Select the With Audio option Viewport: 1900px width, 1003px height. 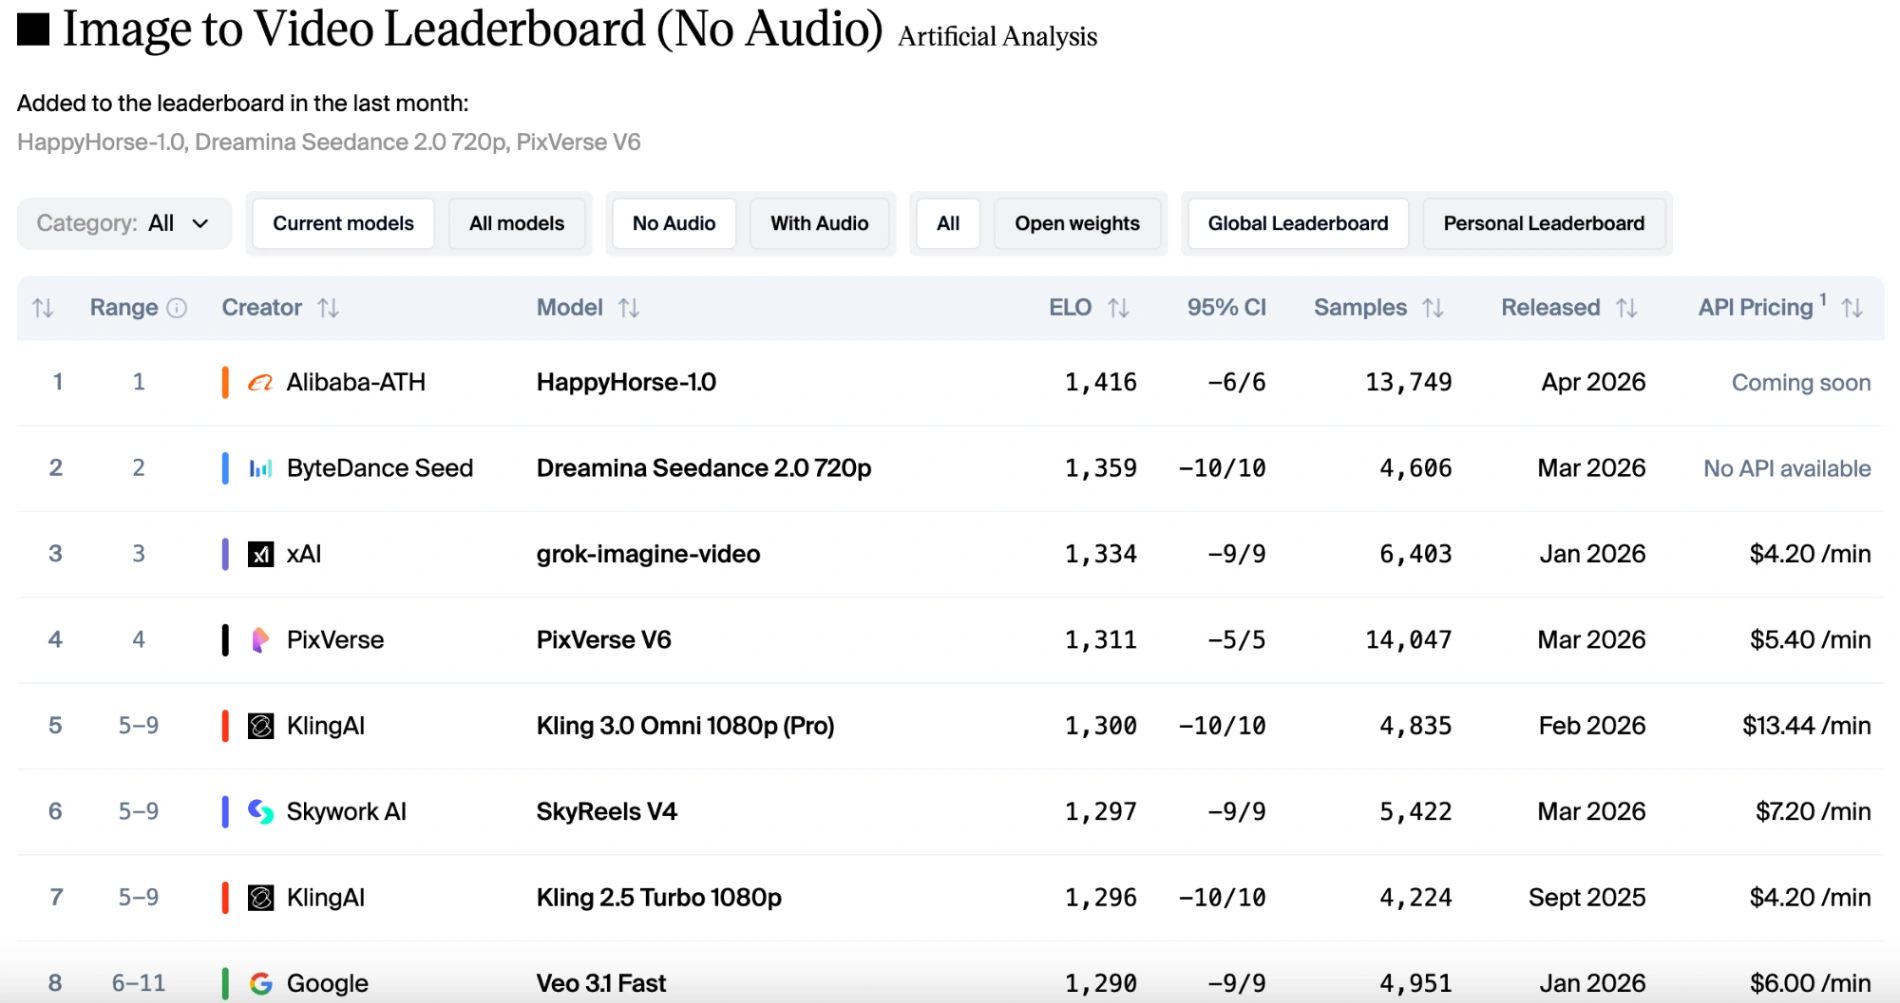tap(819, 223)
